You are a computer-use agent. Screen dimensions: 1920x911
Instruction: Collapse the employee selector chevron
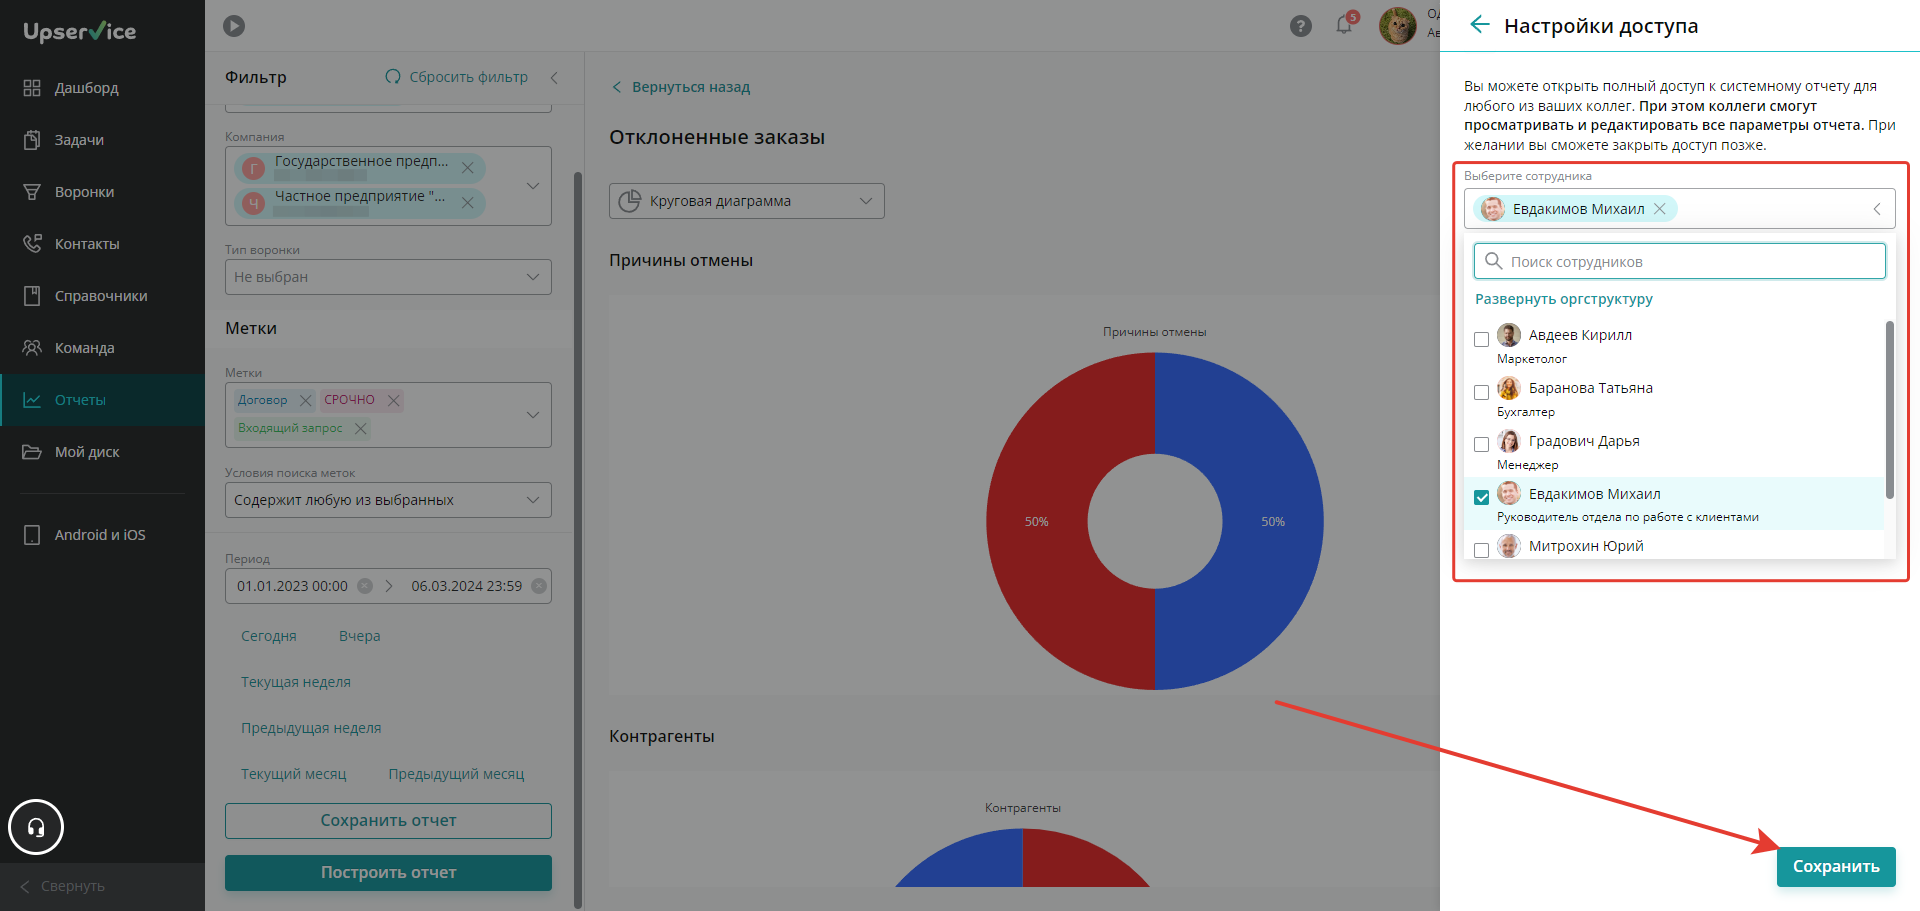pyautogui.click(x=1877, y=209)
